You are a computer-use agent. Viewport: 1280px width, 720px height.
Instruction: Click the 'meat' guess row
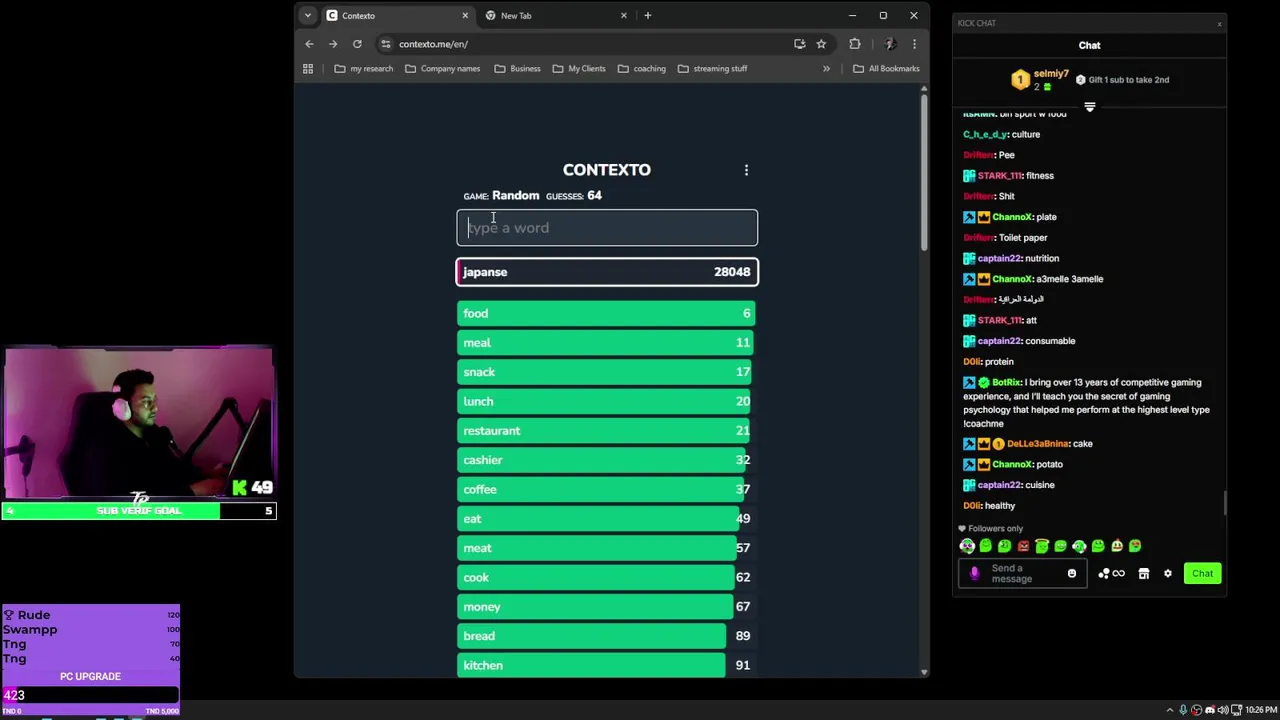point(606,548)
